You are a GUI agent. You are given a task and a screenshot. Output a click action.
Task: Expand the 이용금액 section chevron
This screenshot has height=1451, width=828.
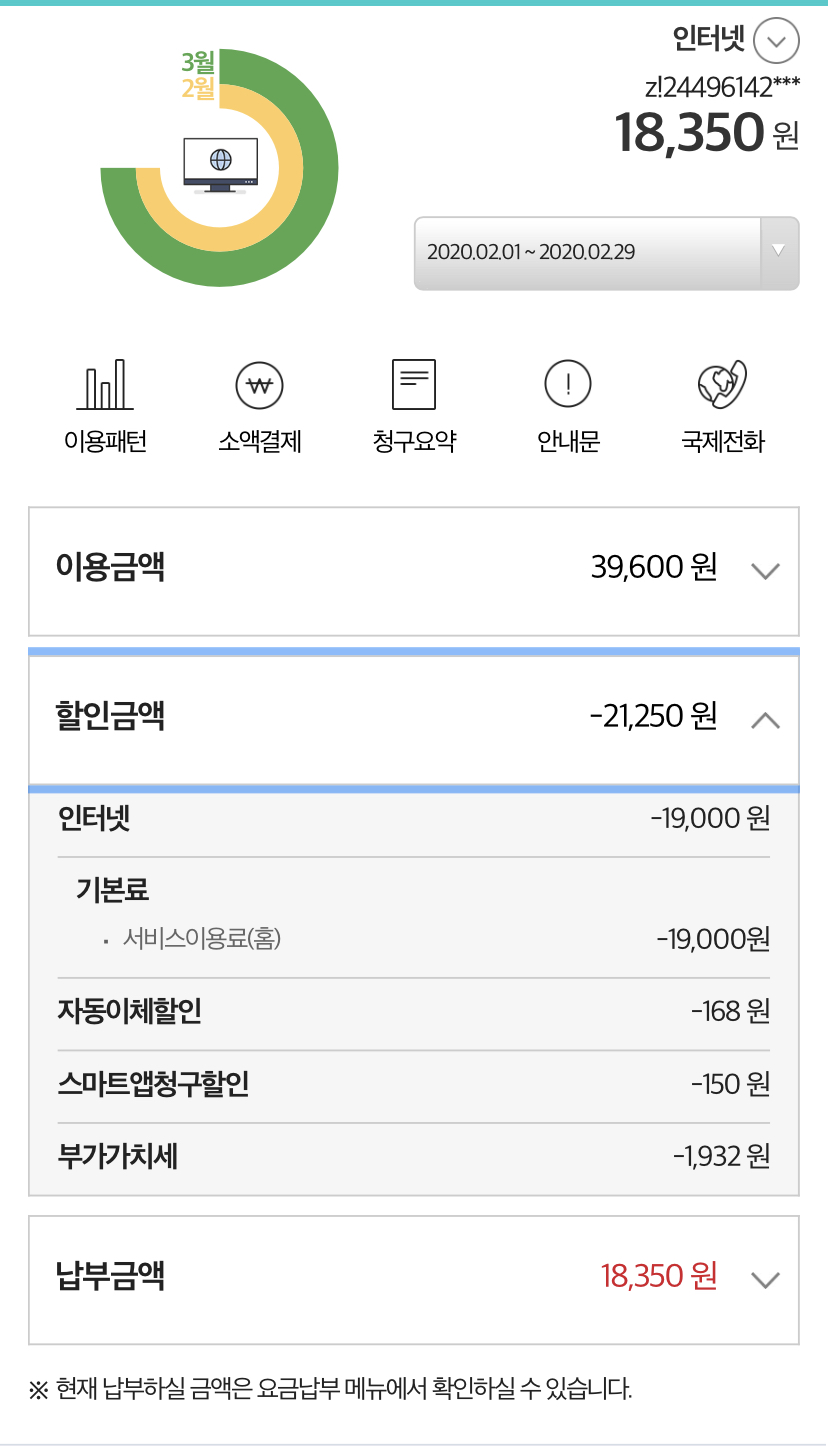coord(765,571)
